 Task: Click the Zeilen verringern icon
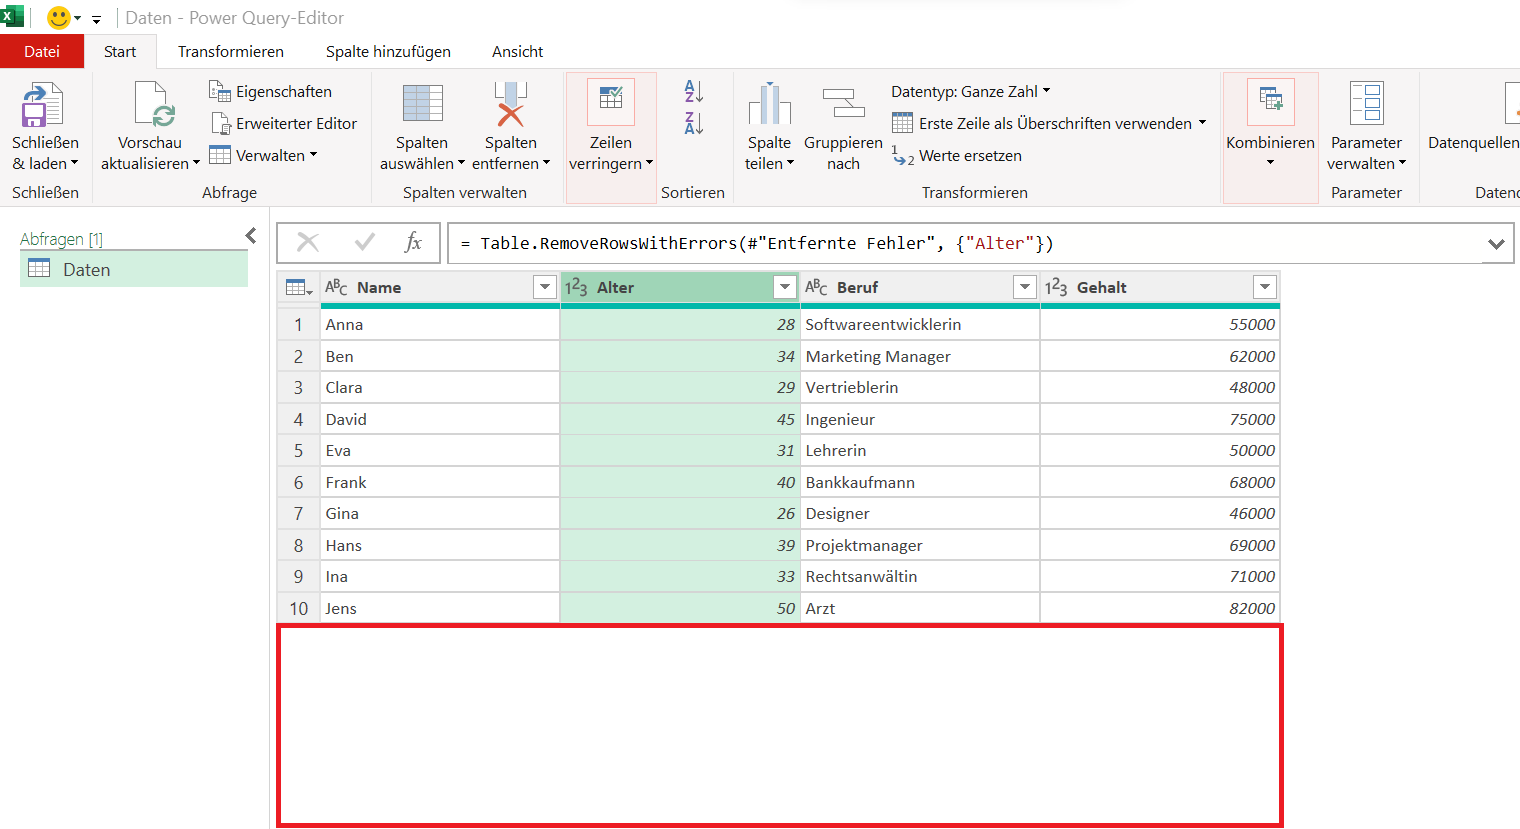tap(610, 102)
